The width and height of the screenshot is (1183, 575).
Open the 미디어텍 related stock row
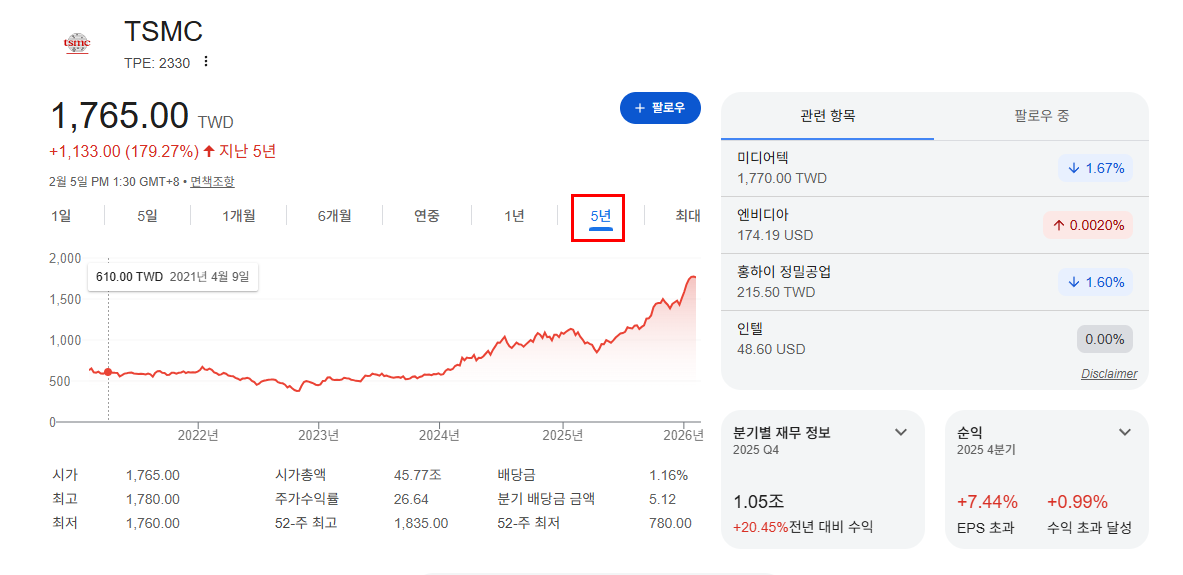(x=935, y=168)
